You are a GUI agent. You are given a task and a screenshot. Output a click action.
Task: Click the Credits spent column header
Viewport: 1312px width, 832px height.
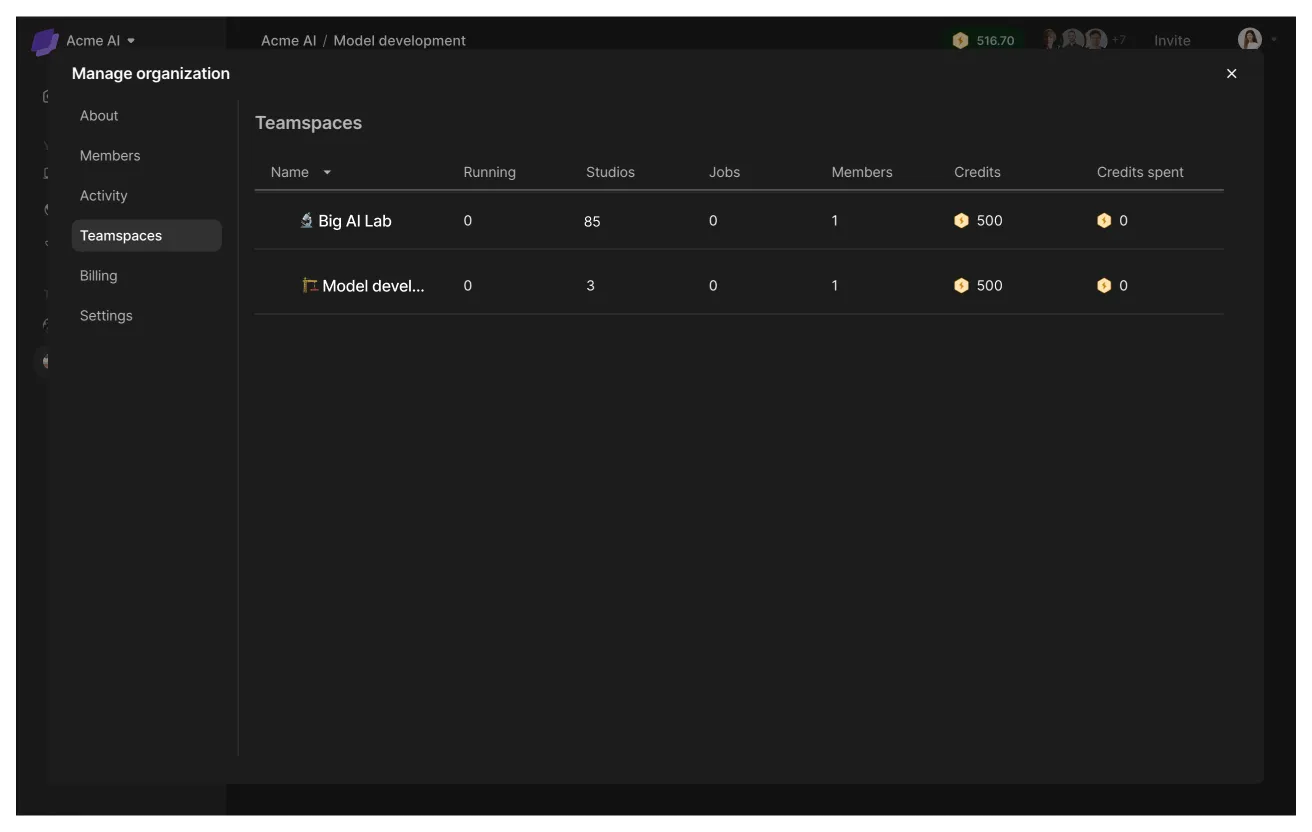click(x=1140, y=172)
